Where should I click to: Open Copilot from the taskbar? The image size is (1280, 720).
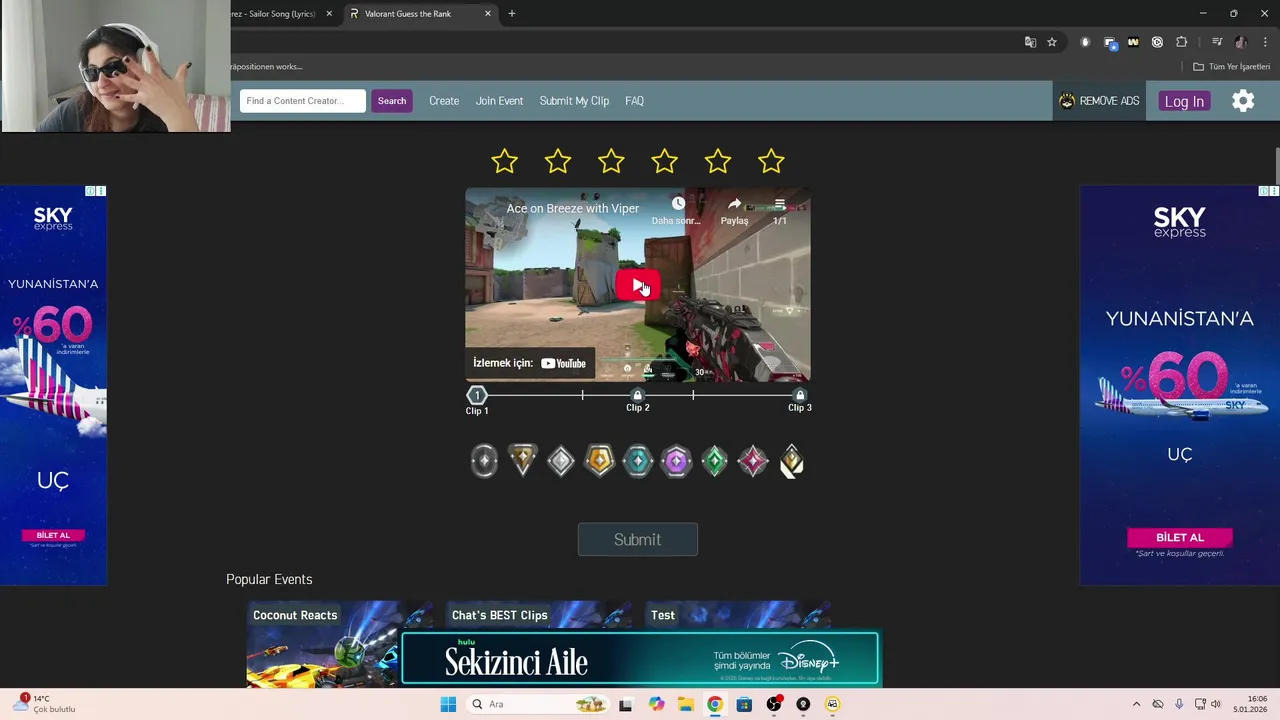click(x=656, y=704)
